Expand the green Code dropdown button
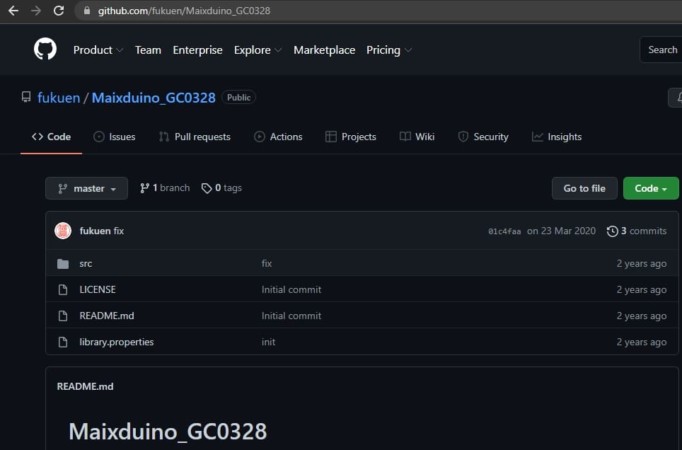 (650, 188)
